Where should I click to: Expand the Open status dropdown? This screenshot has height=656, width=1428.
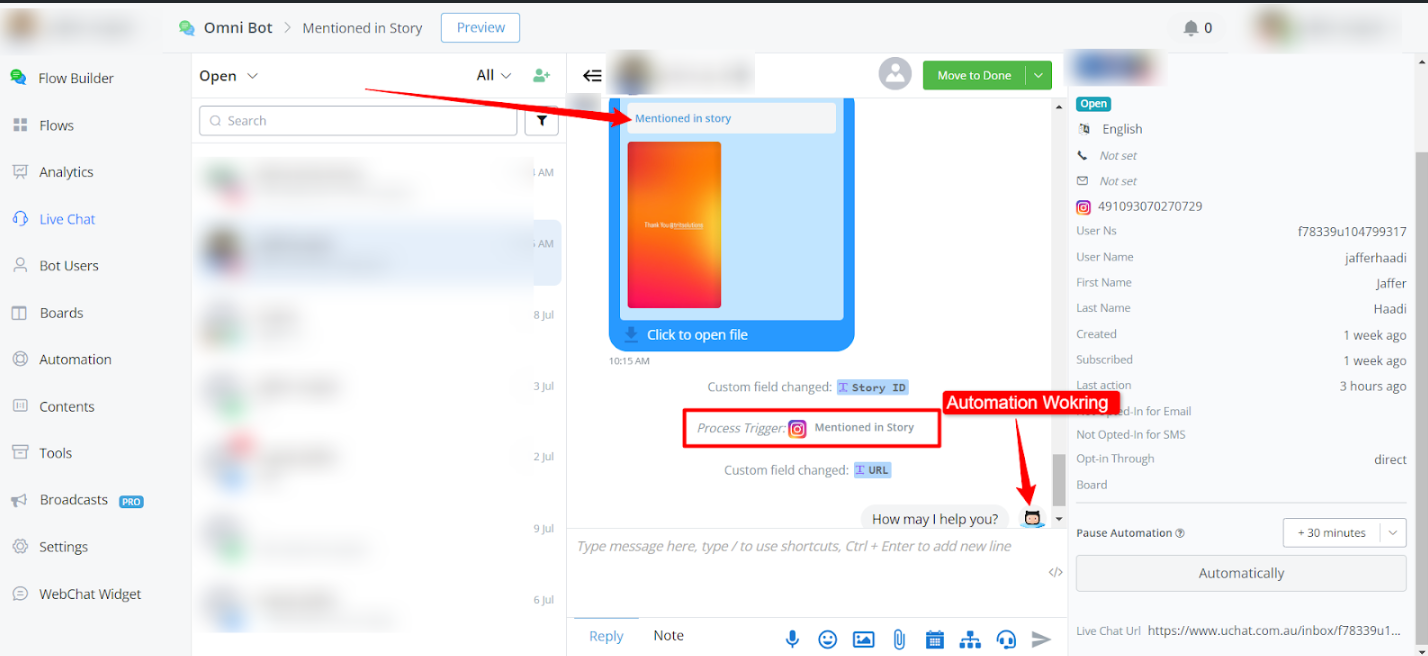tap(229, 76)
